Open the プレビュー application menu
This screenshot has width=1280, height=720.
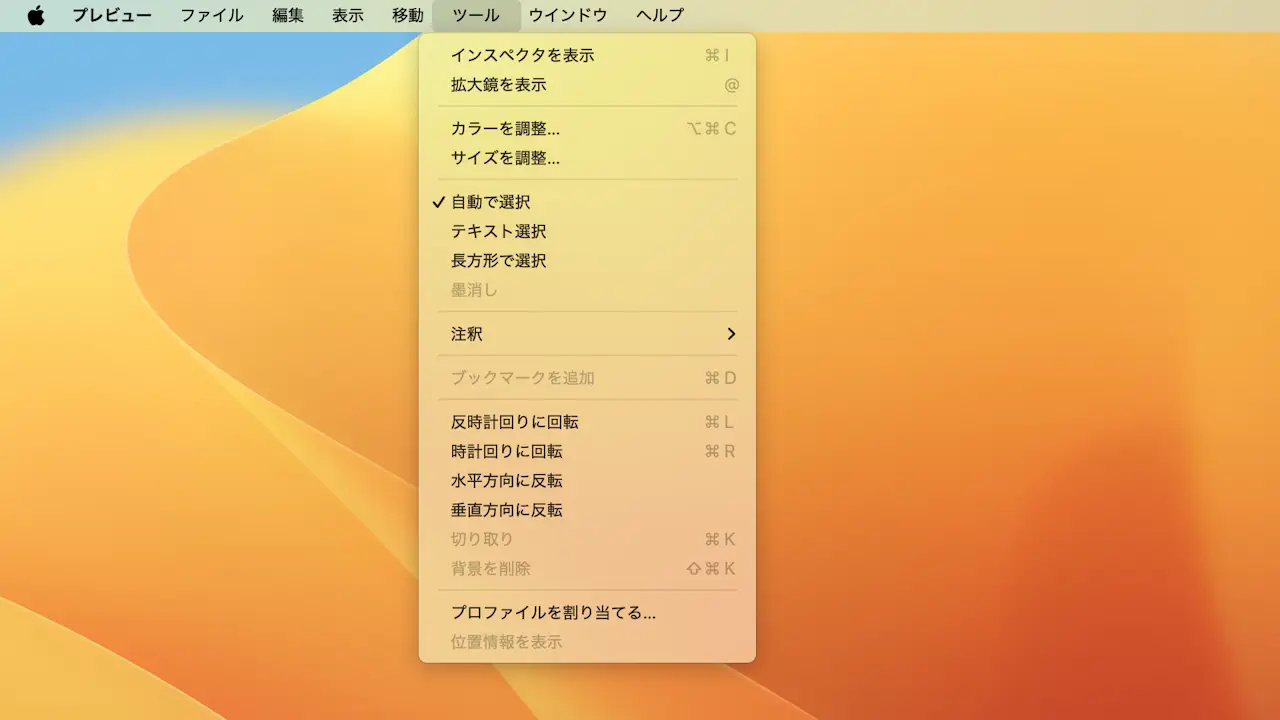click(112, 15)
